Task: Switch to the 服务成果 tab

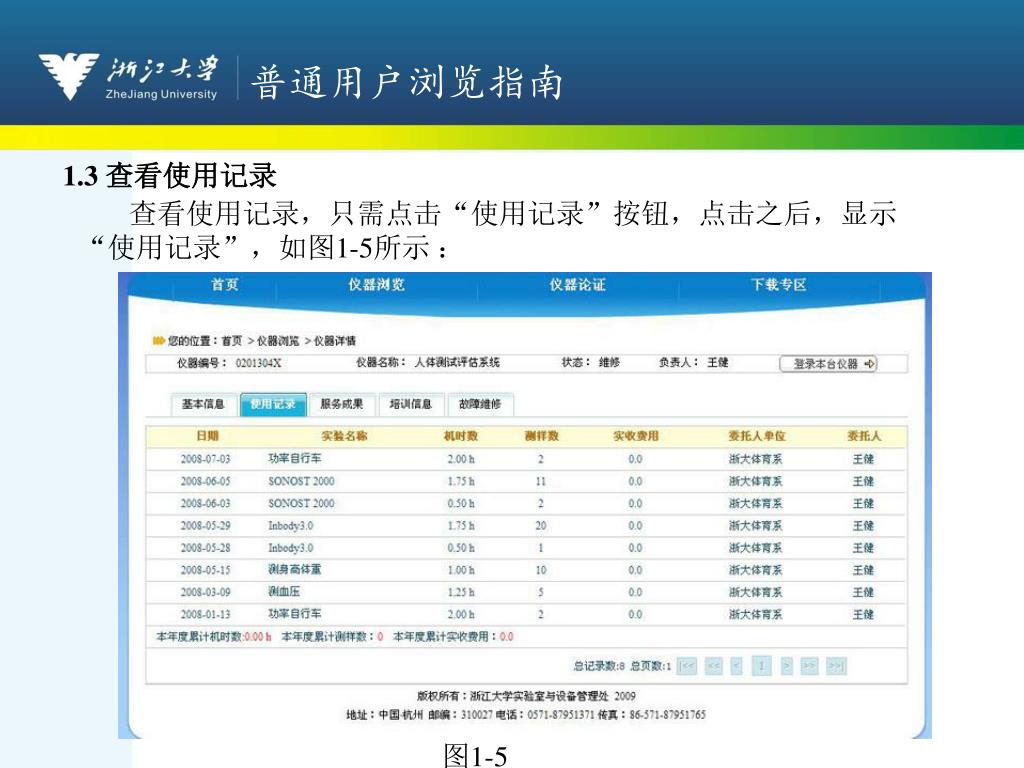Action: (x=342, y=404)
